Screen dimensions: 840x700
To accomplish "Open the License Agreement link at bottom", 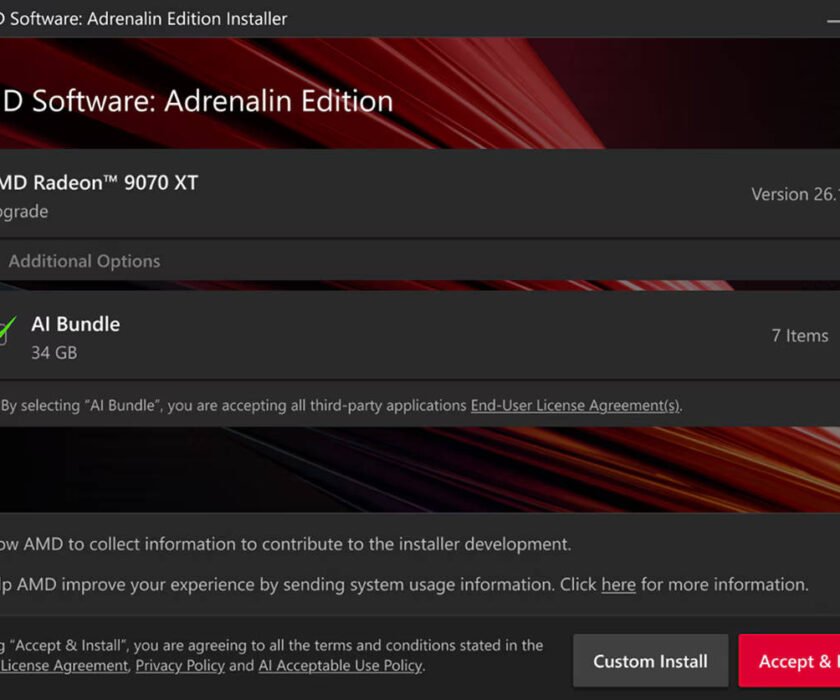I will tap(64, 665).
